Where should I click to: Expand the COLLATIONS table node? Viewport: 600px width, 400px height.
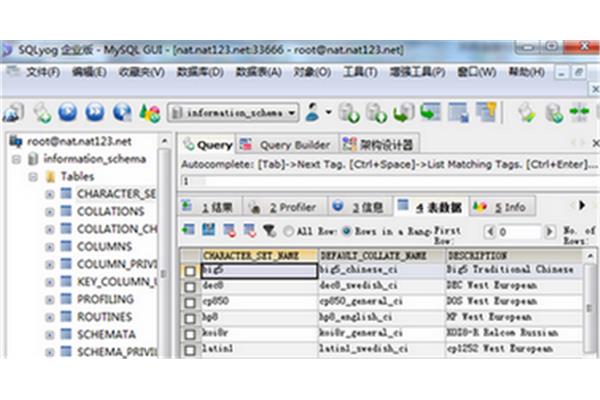[49, 212]
